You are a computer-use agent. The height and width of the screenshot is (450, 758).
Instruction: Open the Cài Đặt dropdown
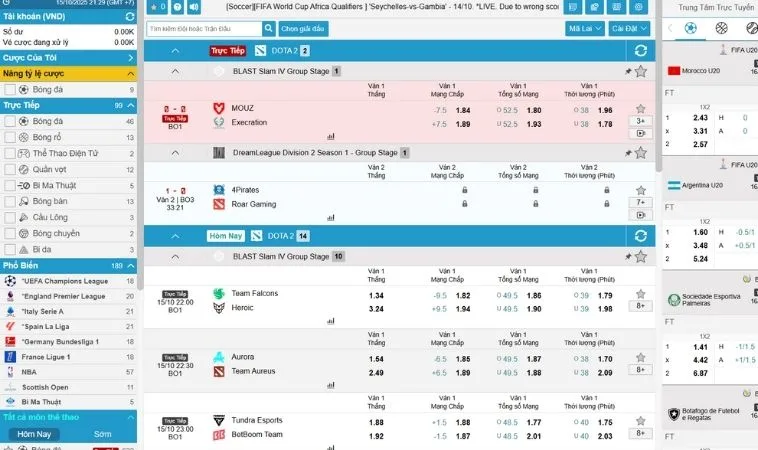click(629, 29)
